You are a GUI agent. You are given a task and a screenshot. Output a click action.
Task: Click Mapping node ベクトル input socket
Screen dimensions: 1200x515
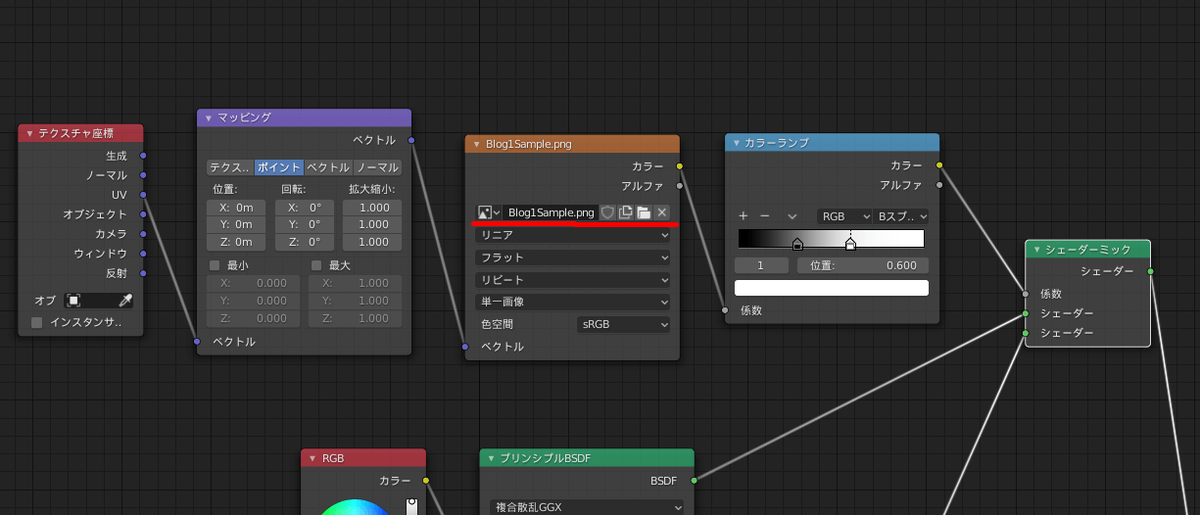[x=197, y=342]
